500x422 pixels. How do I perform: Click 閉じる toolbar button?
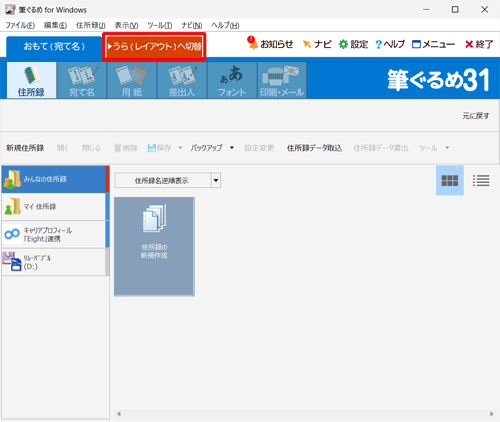click(91, 148)
